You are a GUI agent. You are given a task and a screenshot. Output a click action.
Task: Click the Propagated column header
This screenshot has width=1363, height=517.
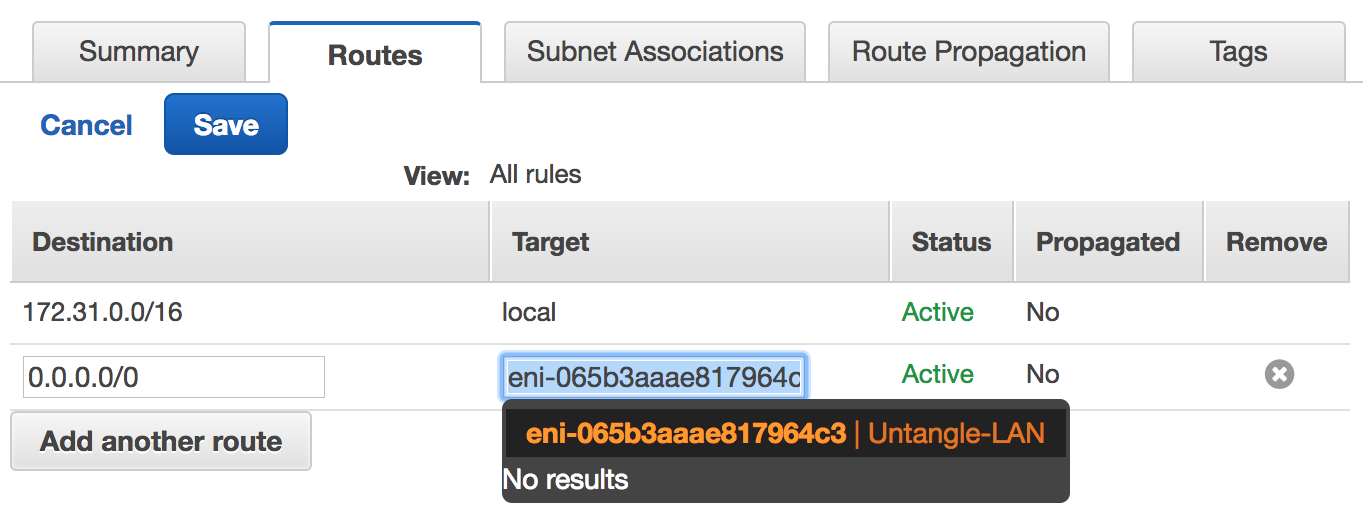1109,242
